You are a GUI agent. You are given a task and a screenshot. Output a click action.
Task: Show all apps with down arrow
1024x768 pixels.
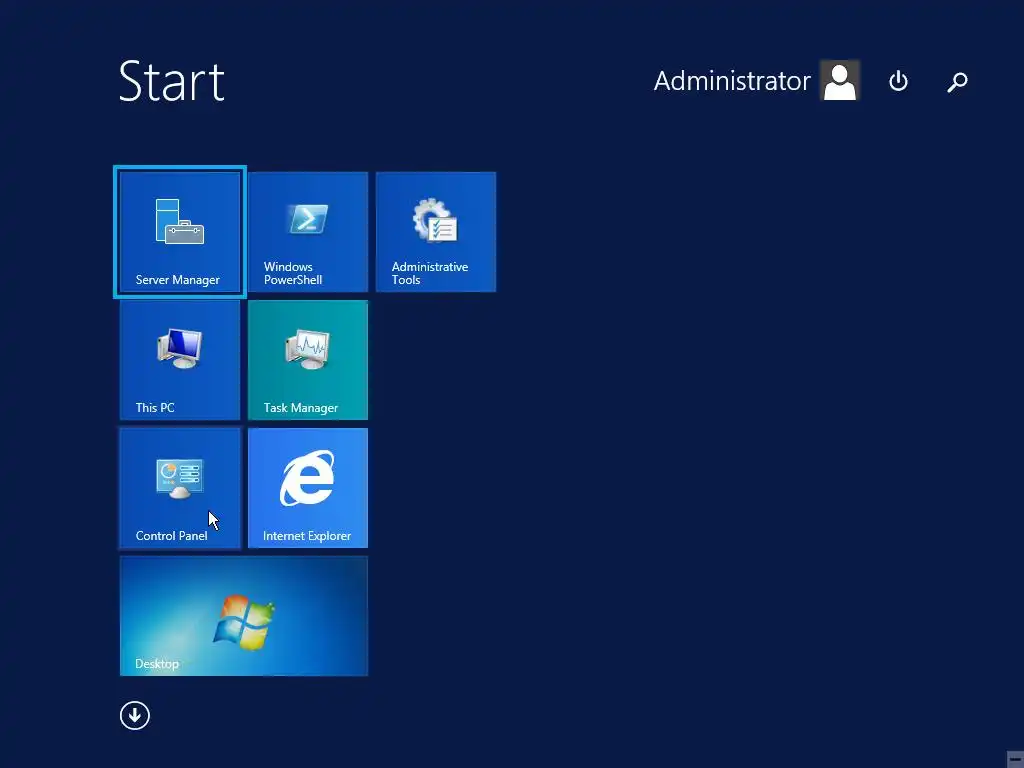(135, 715)
